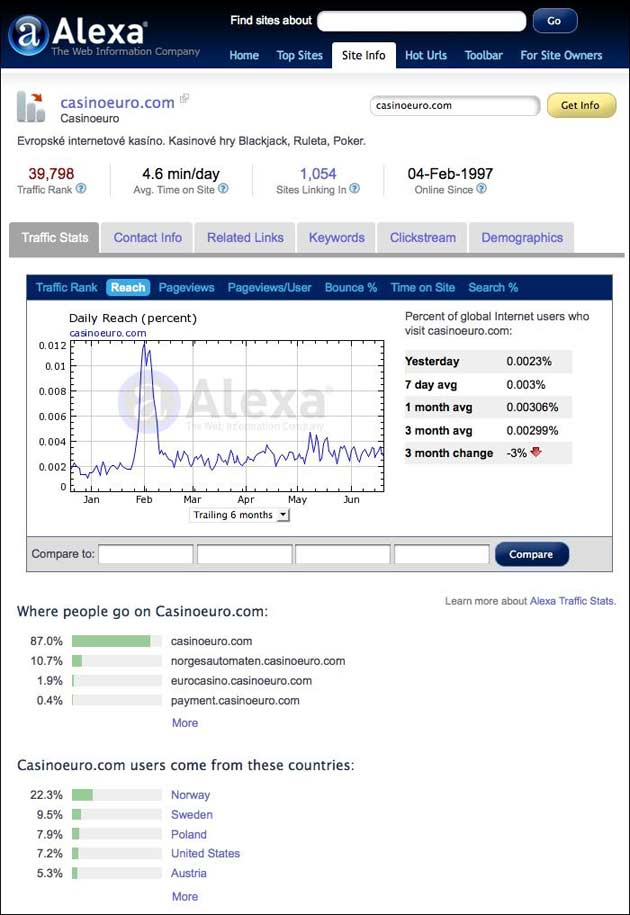This screenshot has height=915, width=630.
Task: Click the red down arrow by -3%
Action: pos(536,452)
